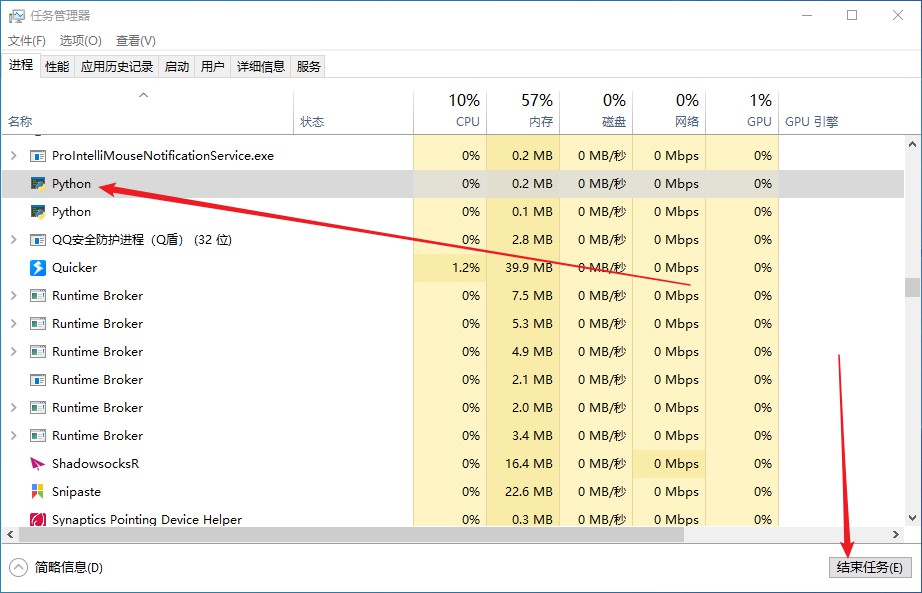This screenshot has width=922, height=593.
Task: Expand the Runtime Broker using 4.9 MB
Action: 14,352
